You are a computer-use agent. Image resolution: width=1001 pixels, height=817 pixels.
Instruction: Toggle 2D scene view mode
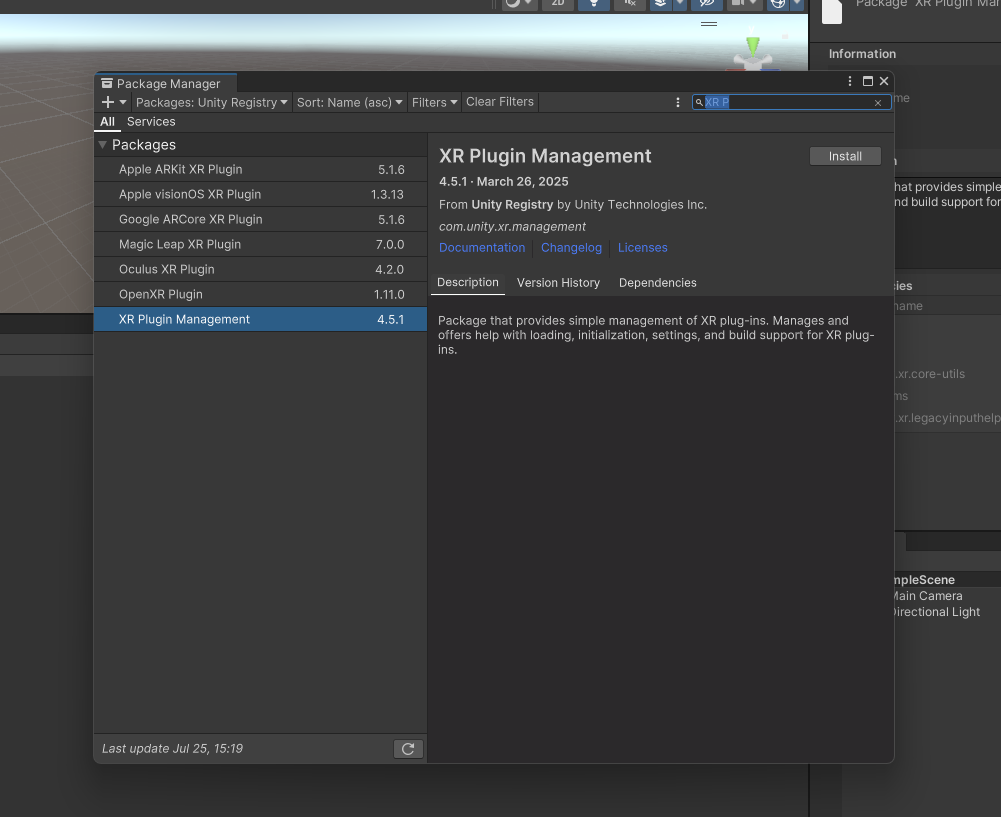[x=558, y=3]
